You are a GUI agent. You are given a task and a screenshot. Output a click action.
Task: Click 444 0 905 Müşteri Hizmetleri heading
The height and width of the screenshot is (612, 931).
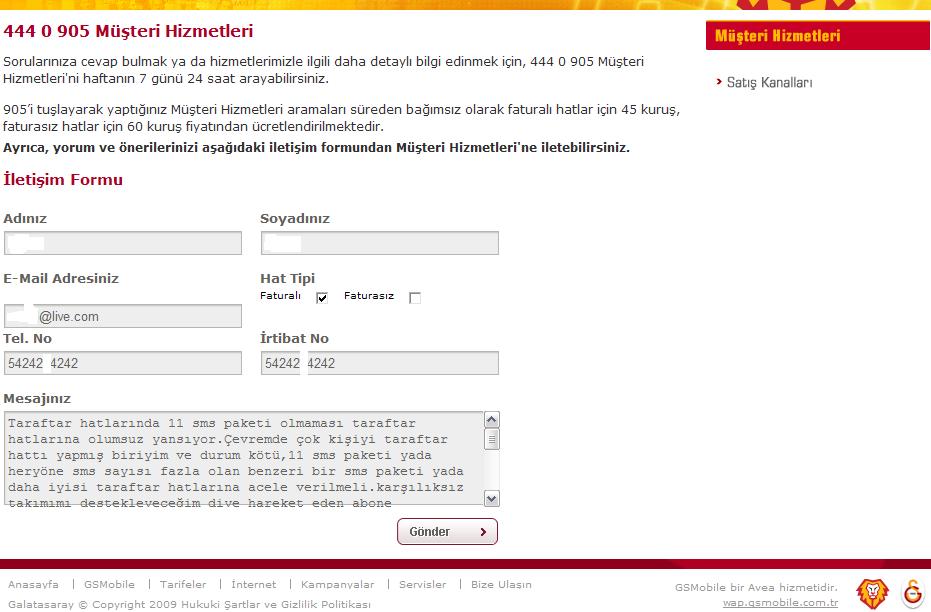coord(128,31)
